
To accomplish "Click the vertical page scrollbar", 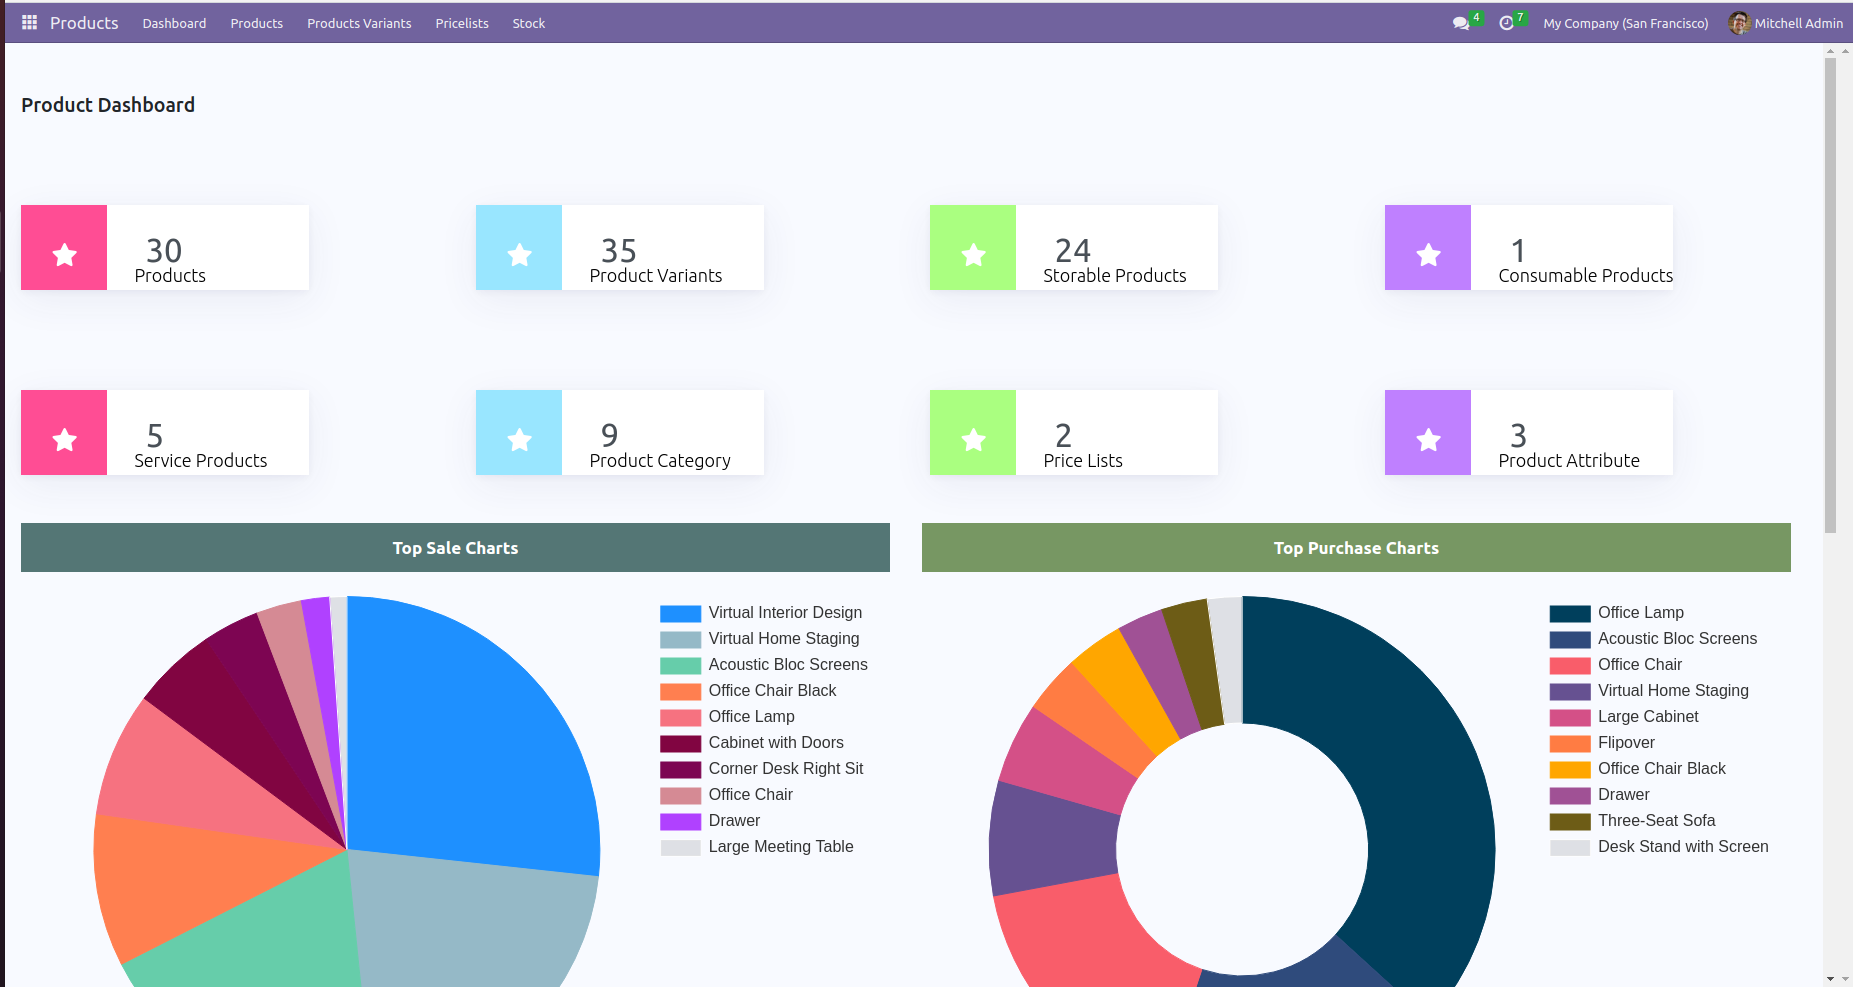I will [x=1830, y=295].
